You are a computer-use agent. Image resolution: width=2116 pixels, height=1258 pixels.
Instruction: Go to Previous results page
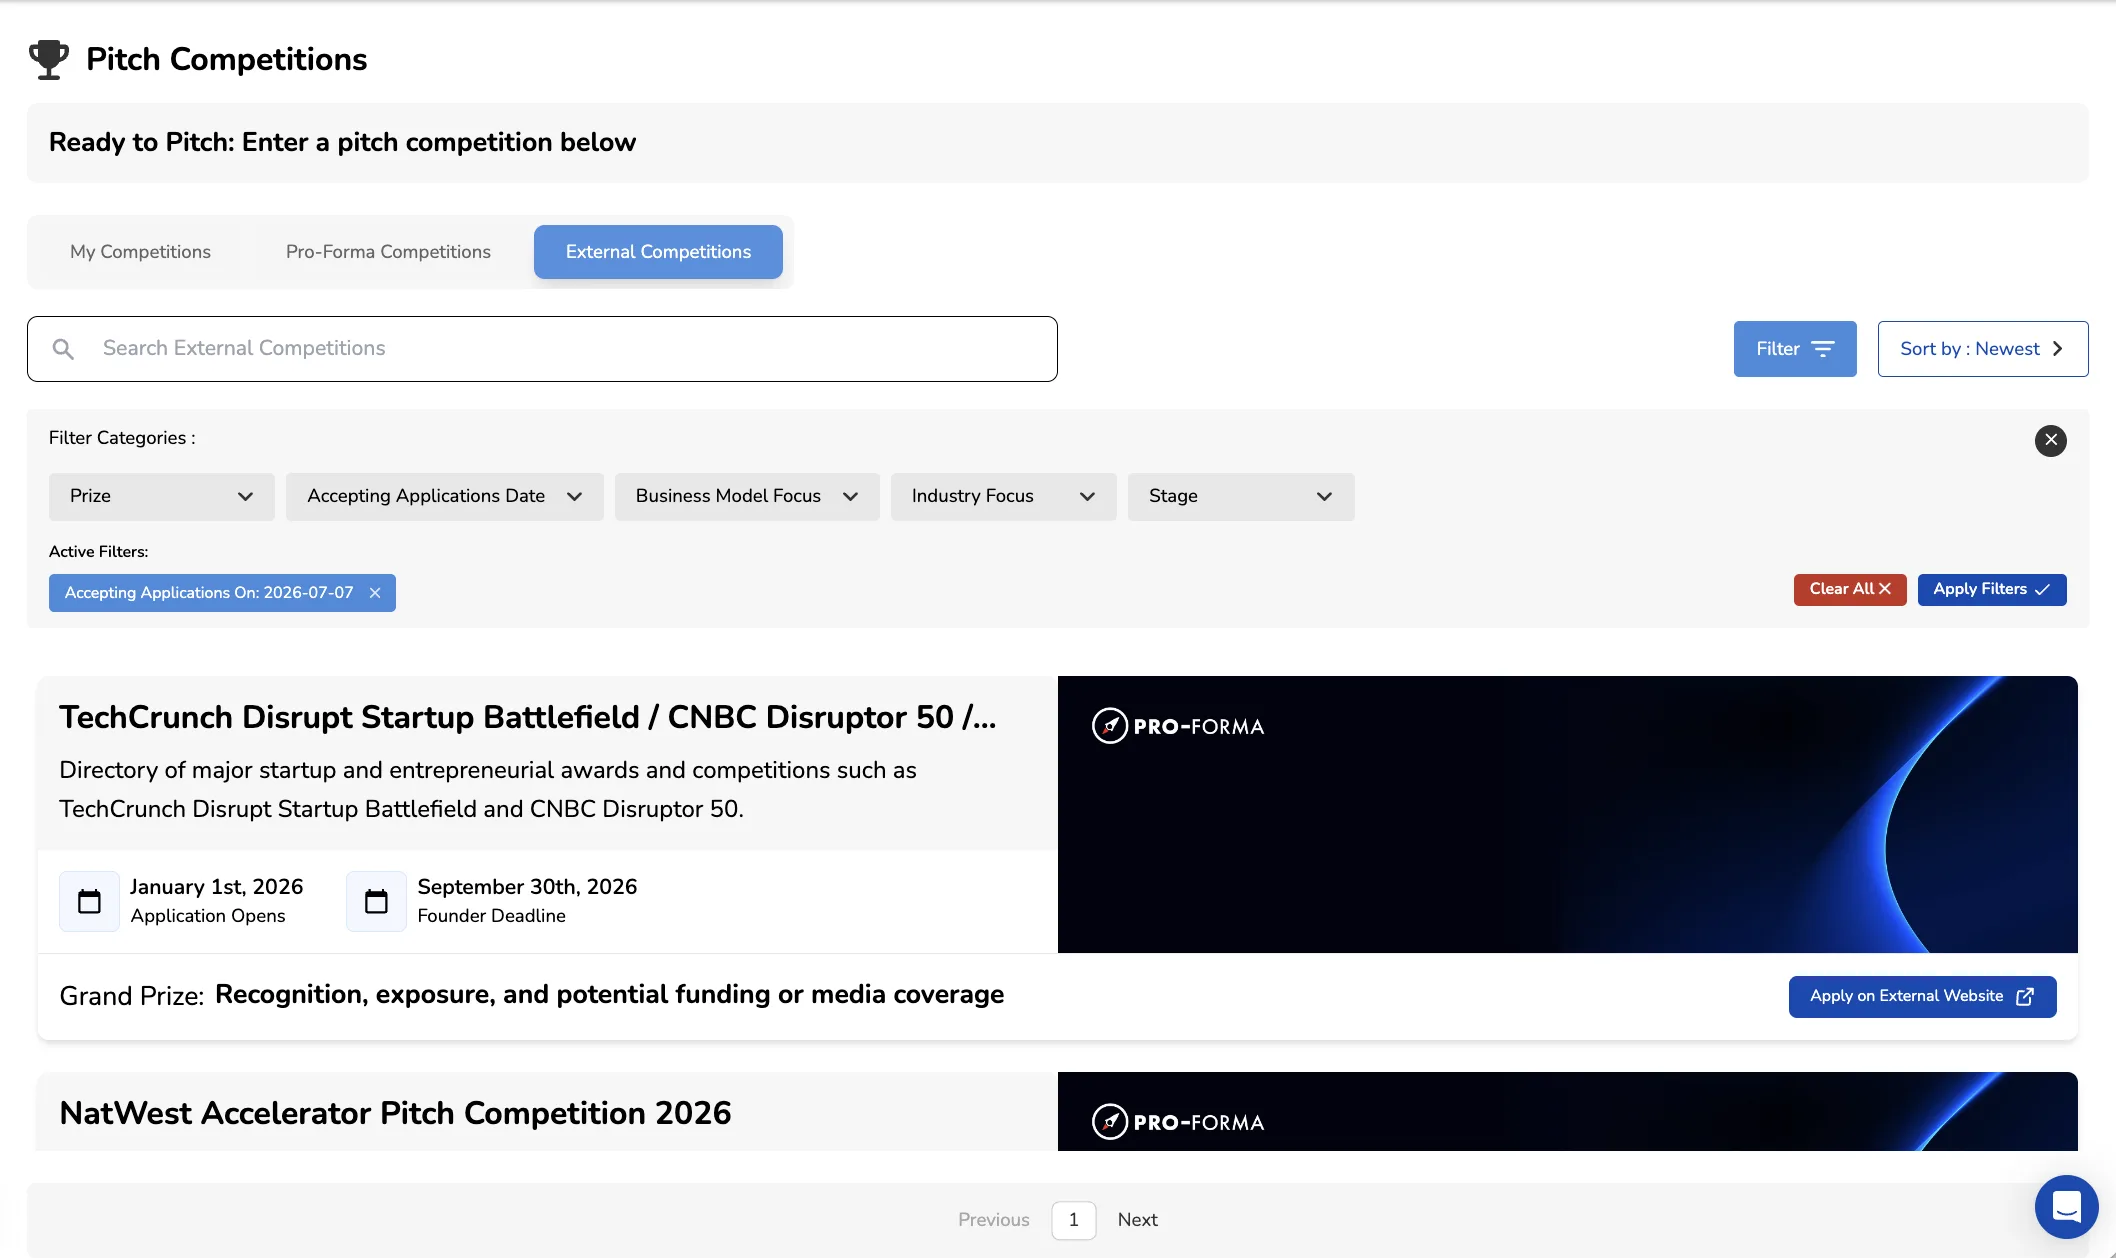[x=993, y=1220]
